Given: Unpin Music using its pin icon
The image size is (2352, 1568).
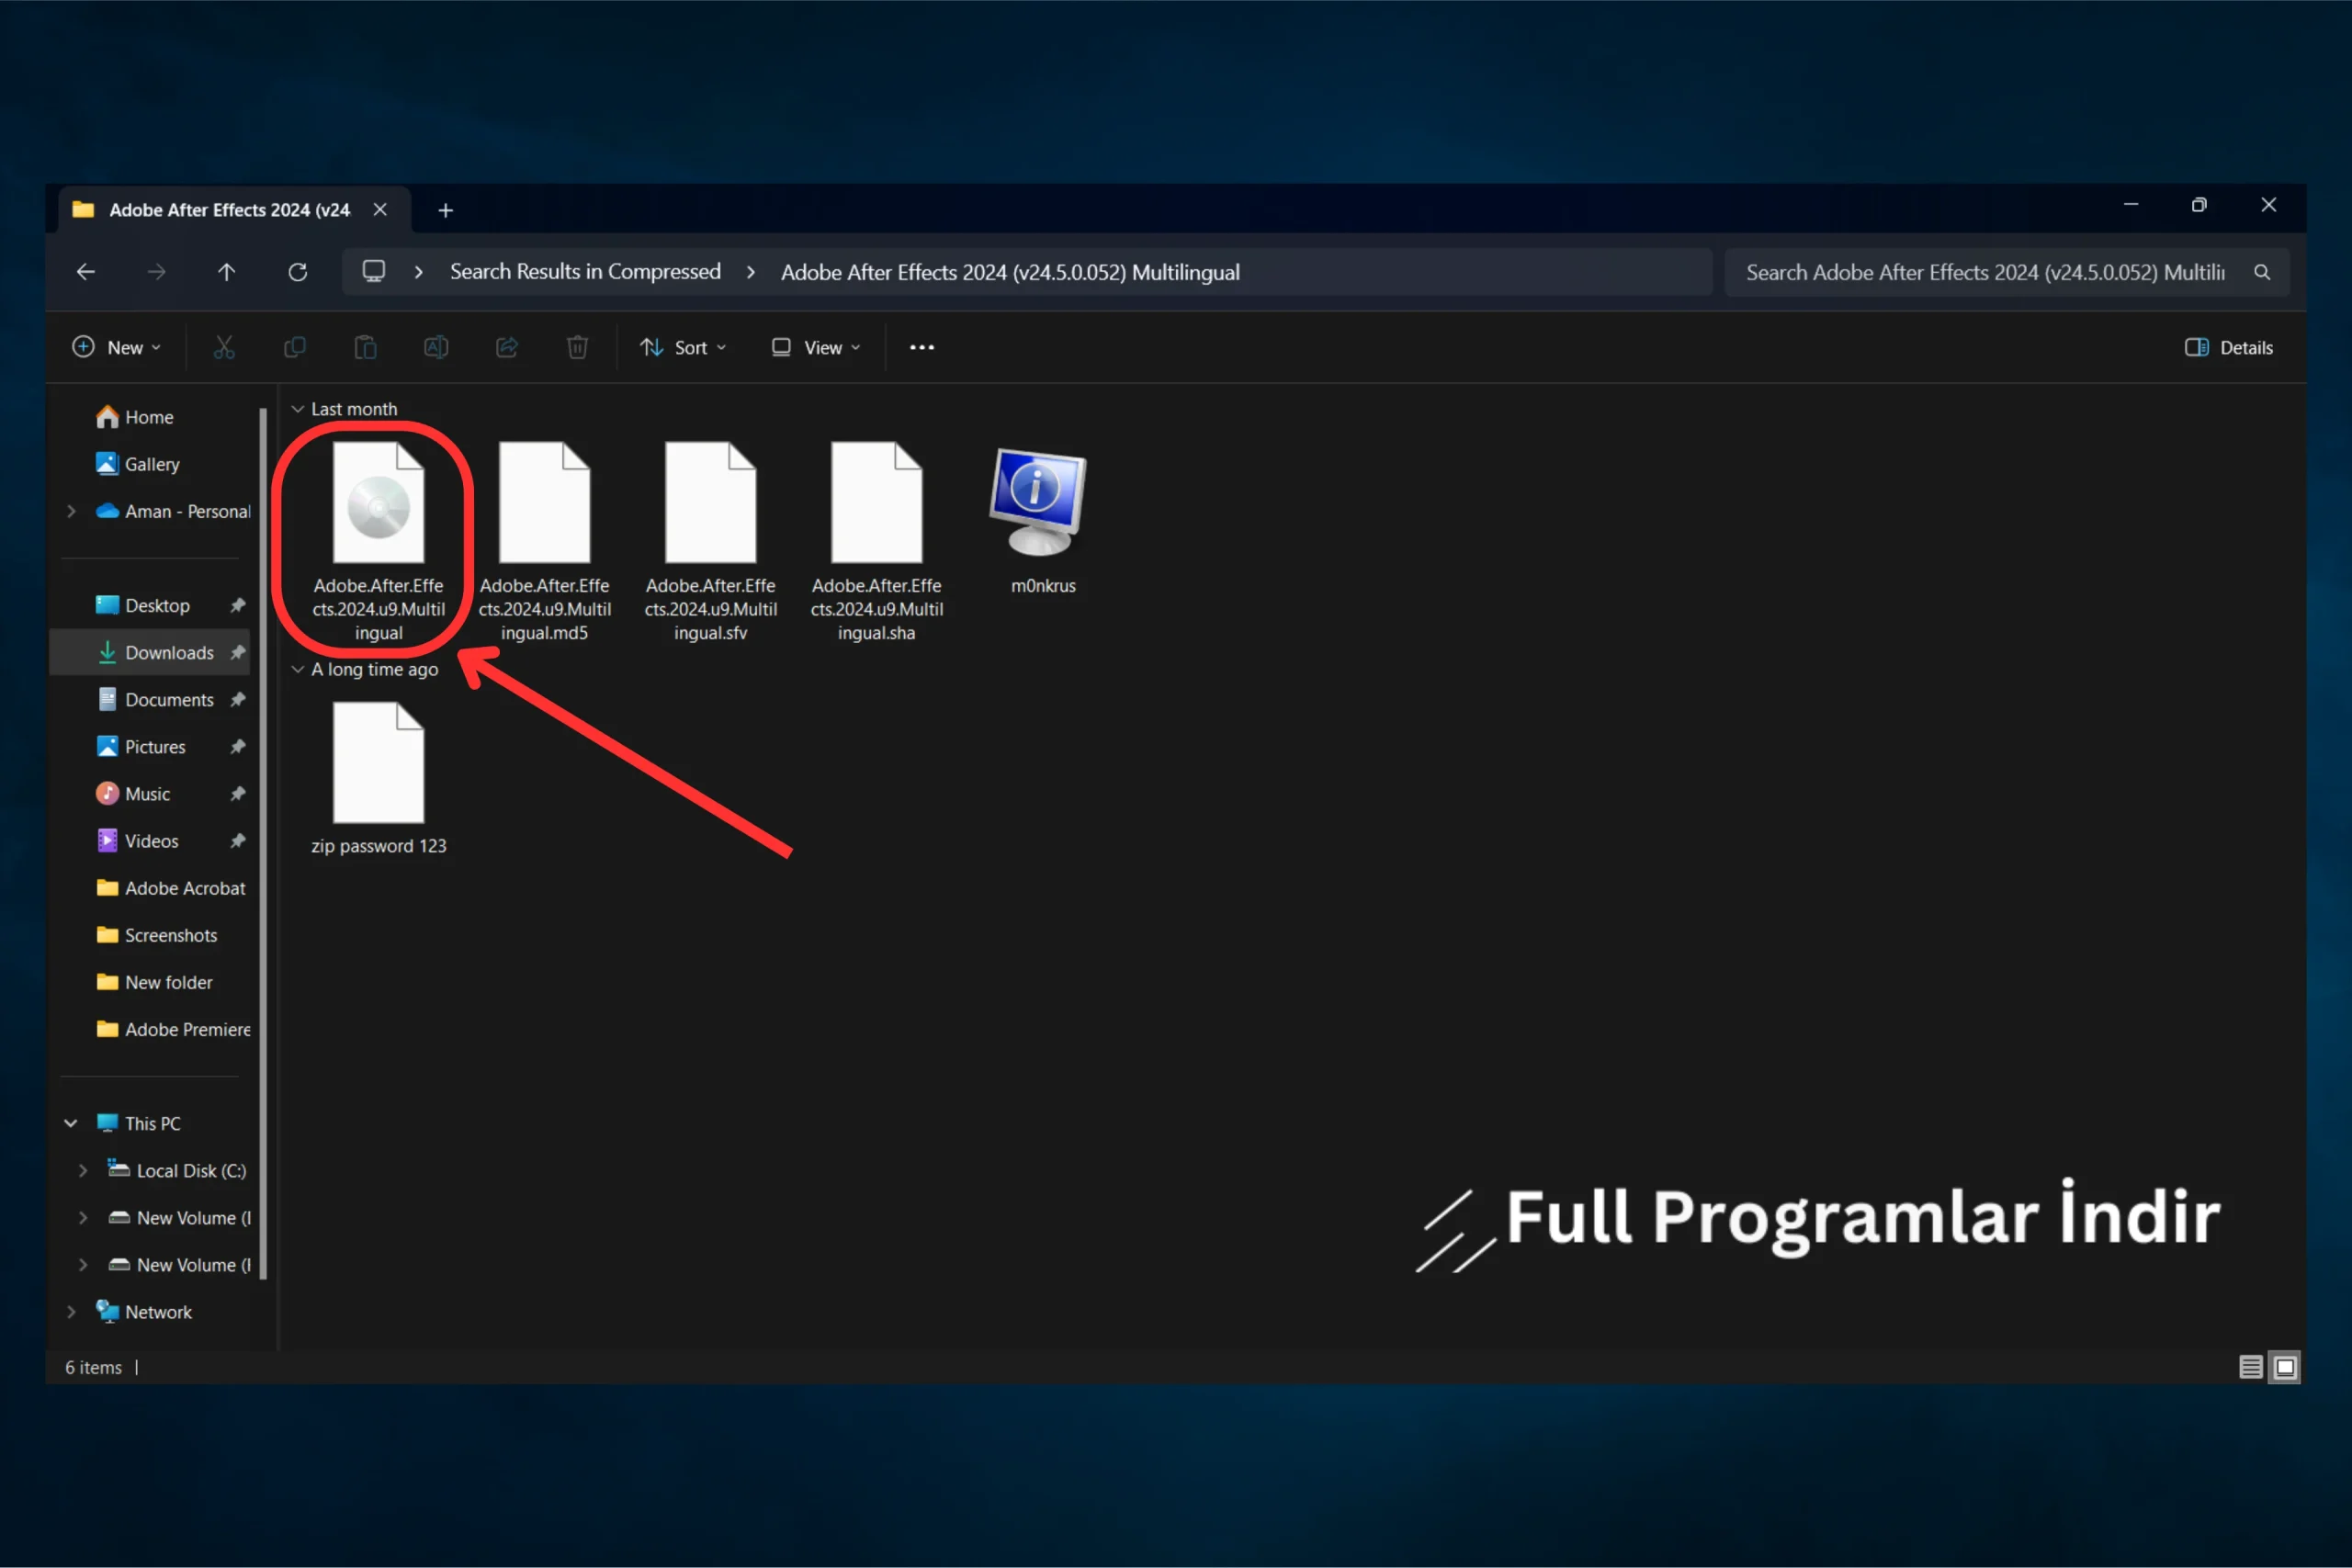Looking at the screenshot, I should 237,793.
